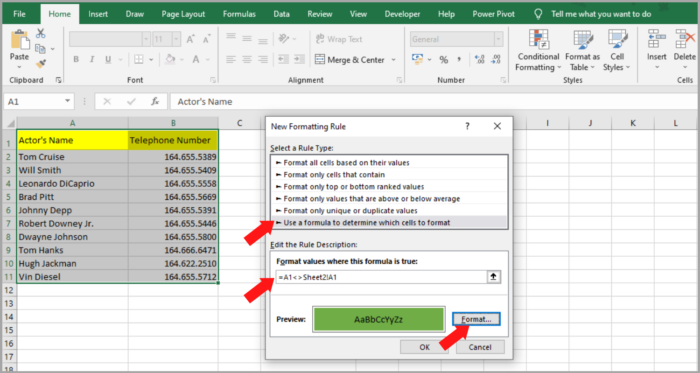This screenshot has width=700, height=373.
Task: Open the Conditional Formatting menu
Action: point(538,50)
